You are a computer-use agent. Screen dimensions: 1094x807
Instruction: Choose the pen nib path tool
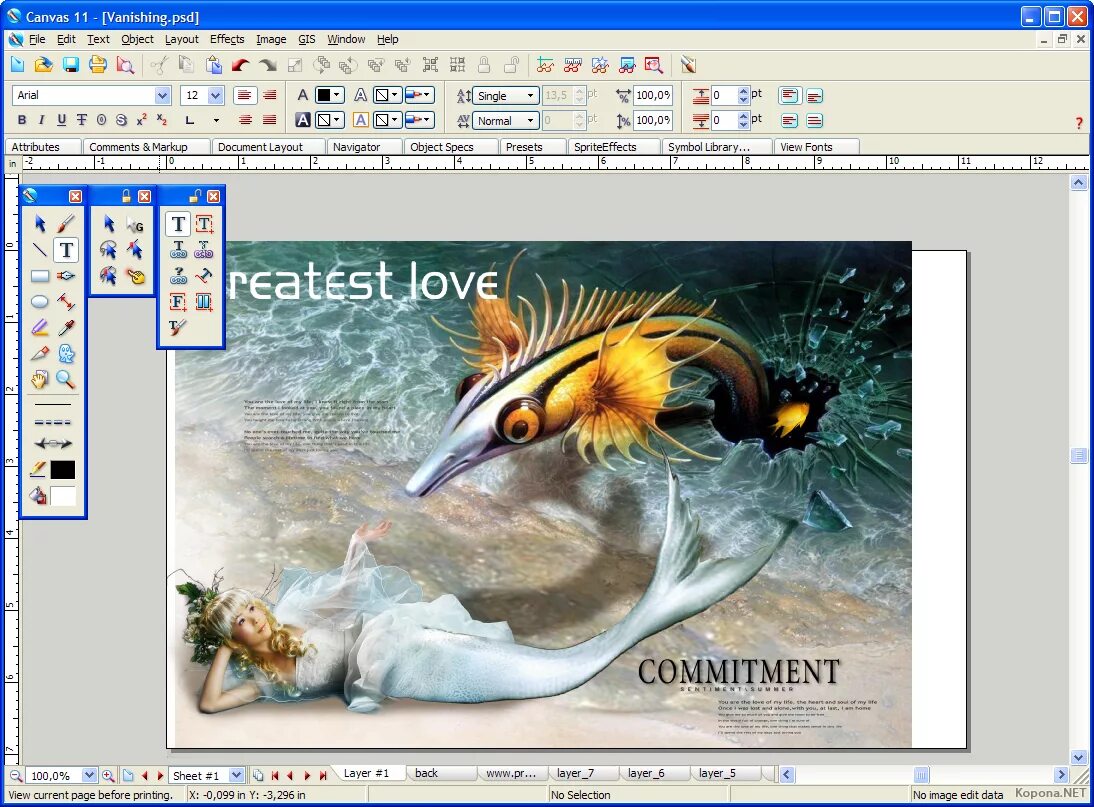(66, 276)
